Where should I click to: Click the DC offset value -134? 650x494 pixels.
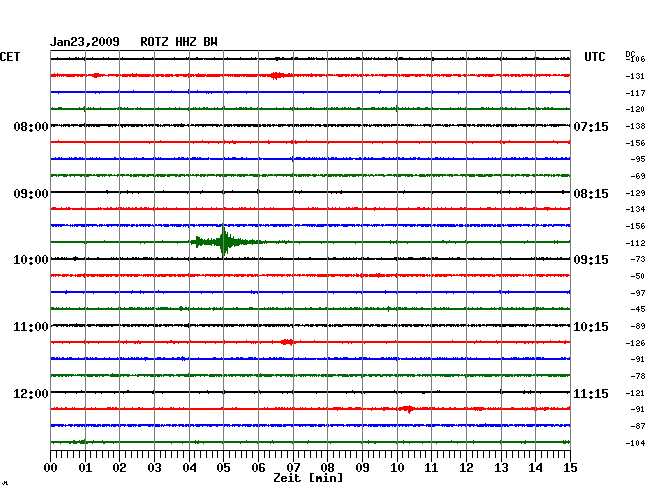635,209
